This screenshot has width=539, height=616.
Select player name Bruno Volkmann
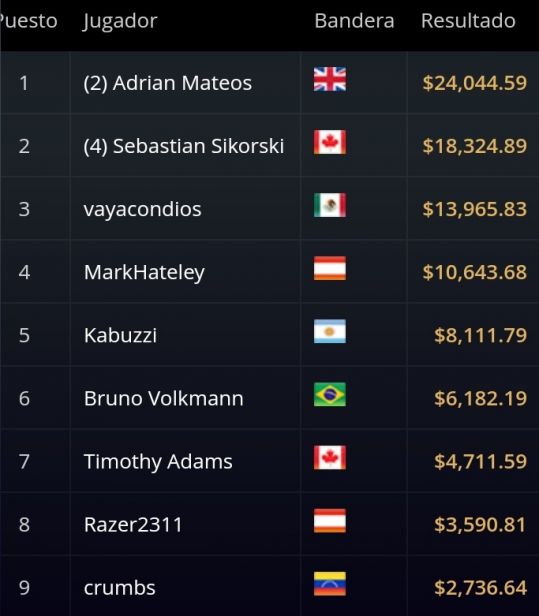pyautogui.click(x=163, y=398)
